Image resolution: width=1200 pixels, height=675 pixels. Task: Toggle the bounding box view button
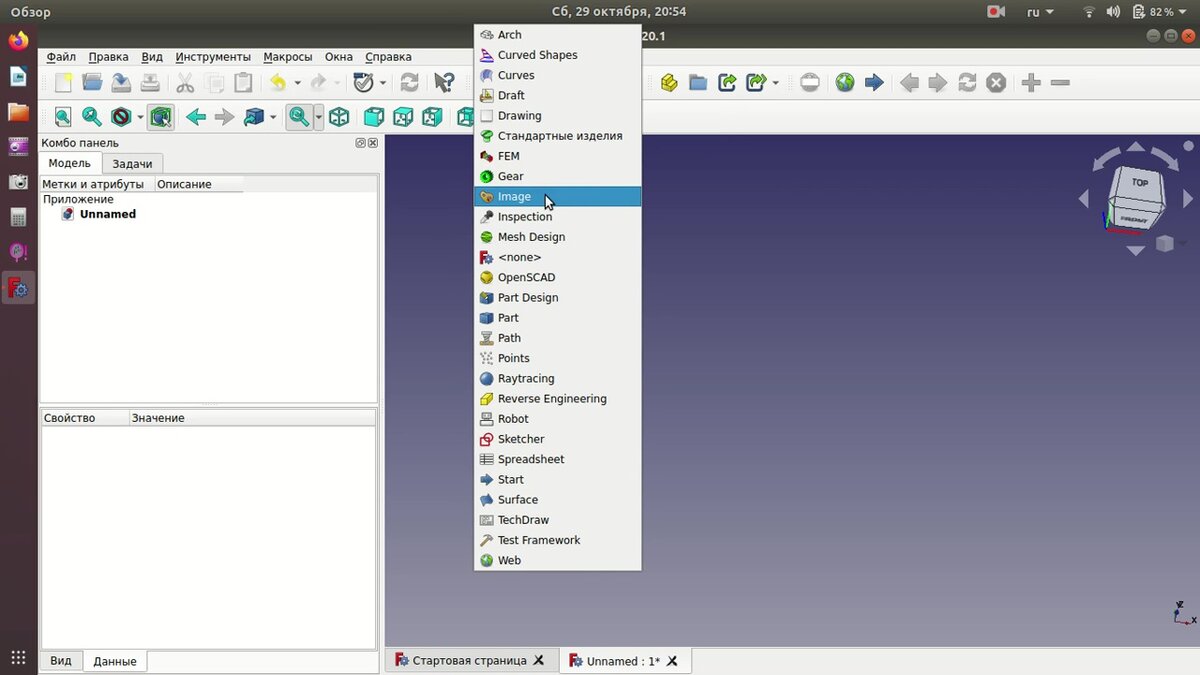[160, 117]
